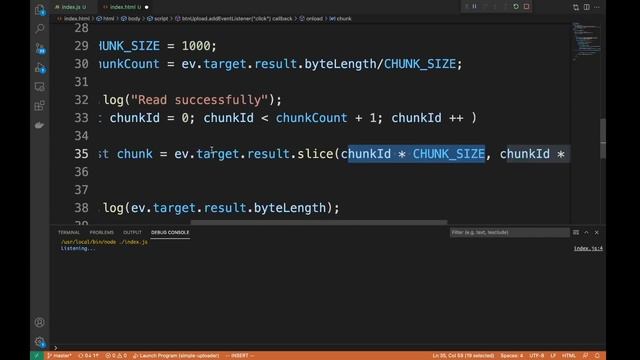Click CHUNK_SIZE on line 30

420,64
